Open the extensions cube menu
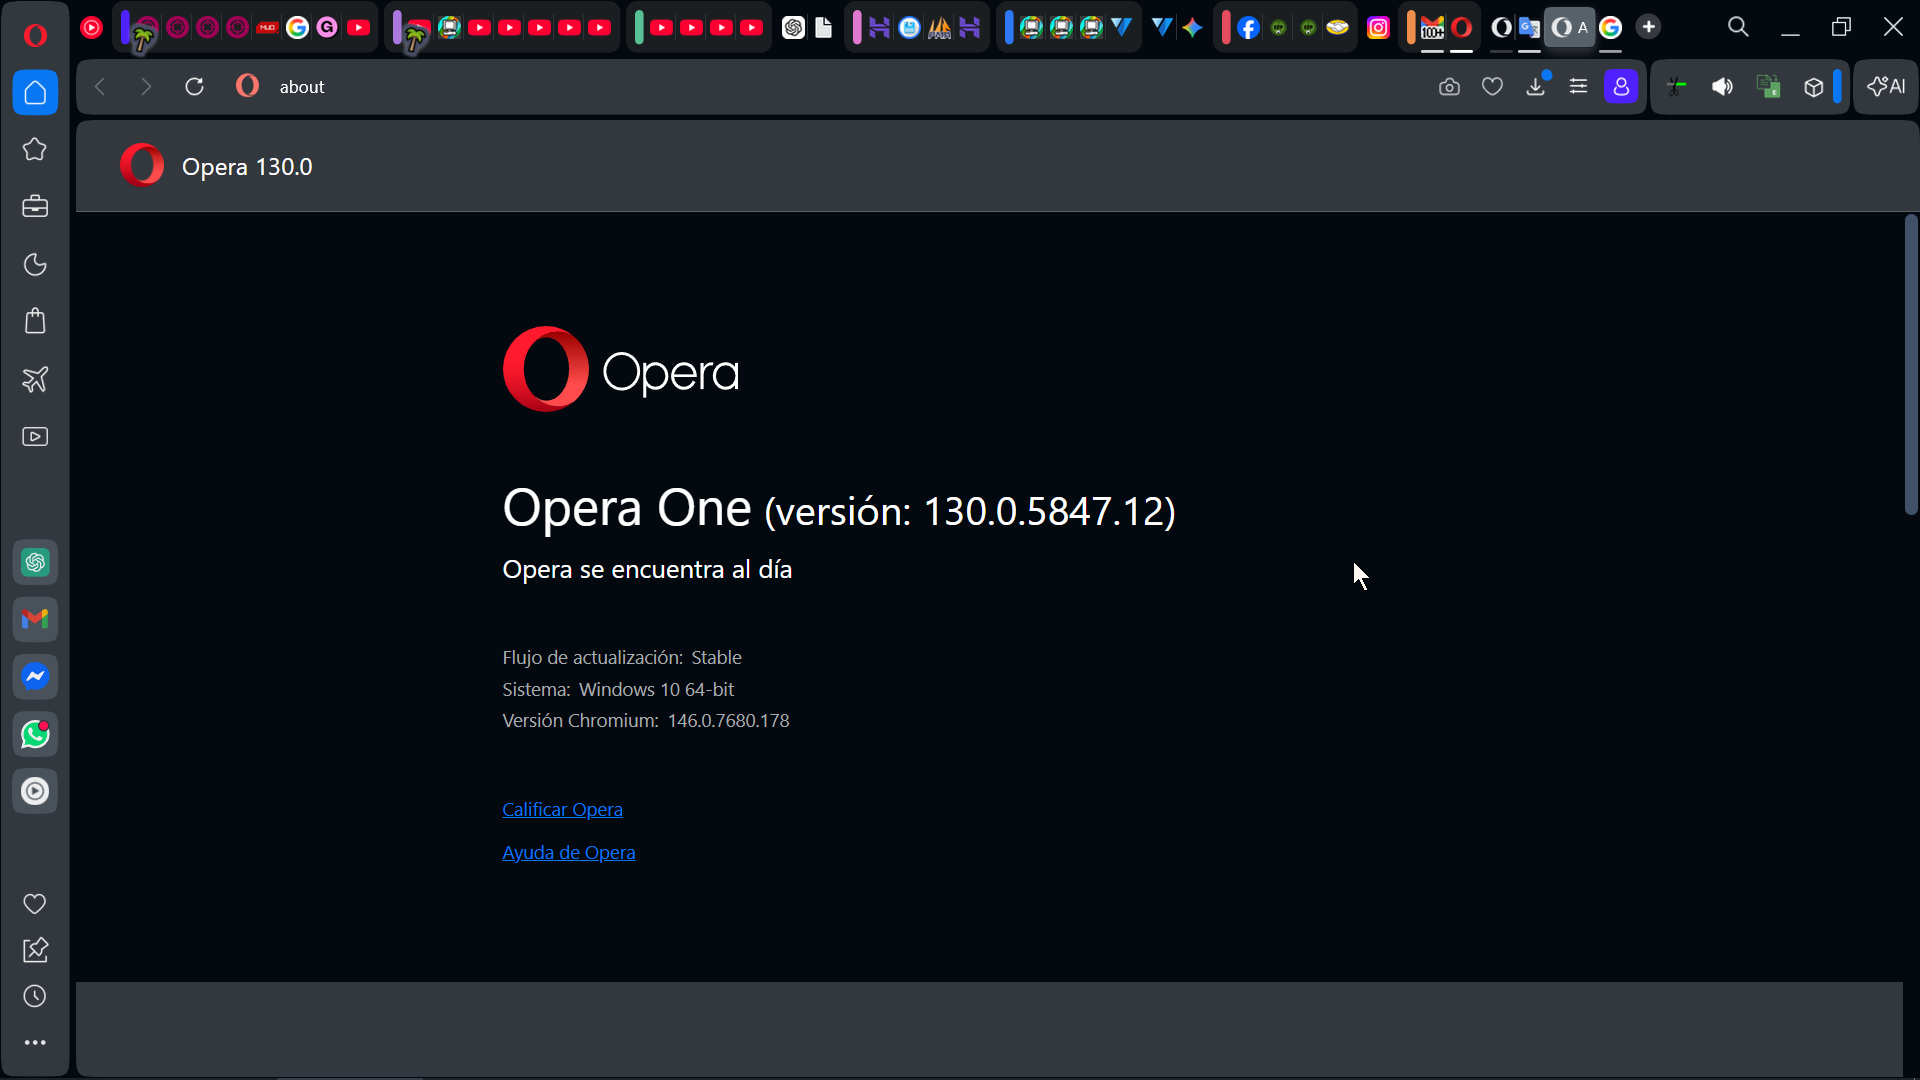The height and width of the screenshot is (1080, 1920). tap(1813, 87)
